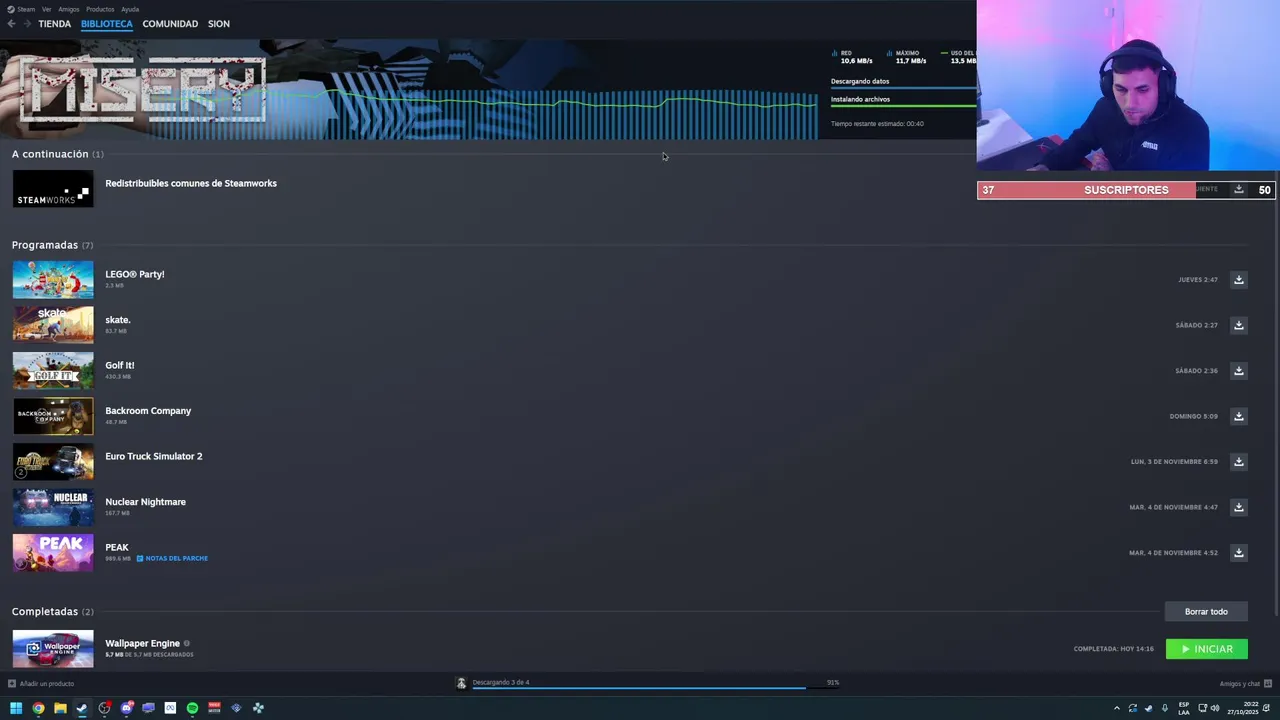Open the COMUNIDAD tab

[x=170, y=24]
